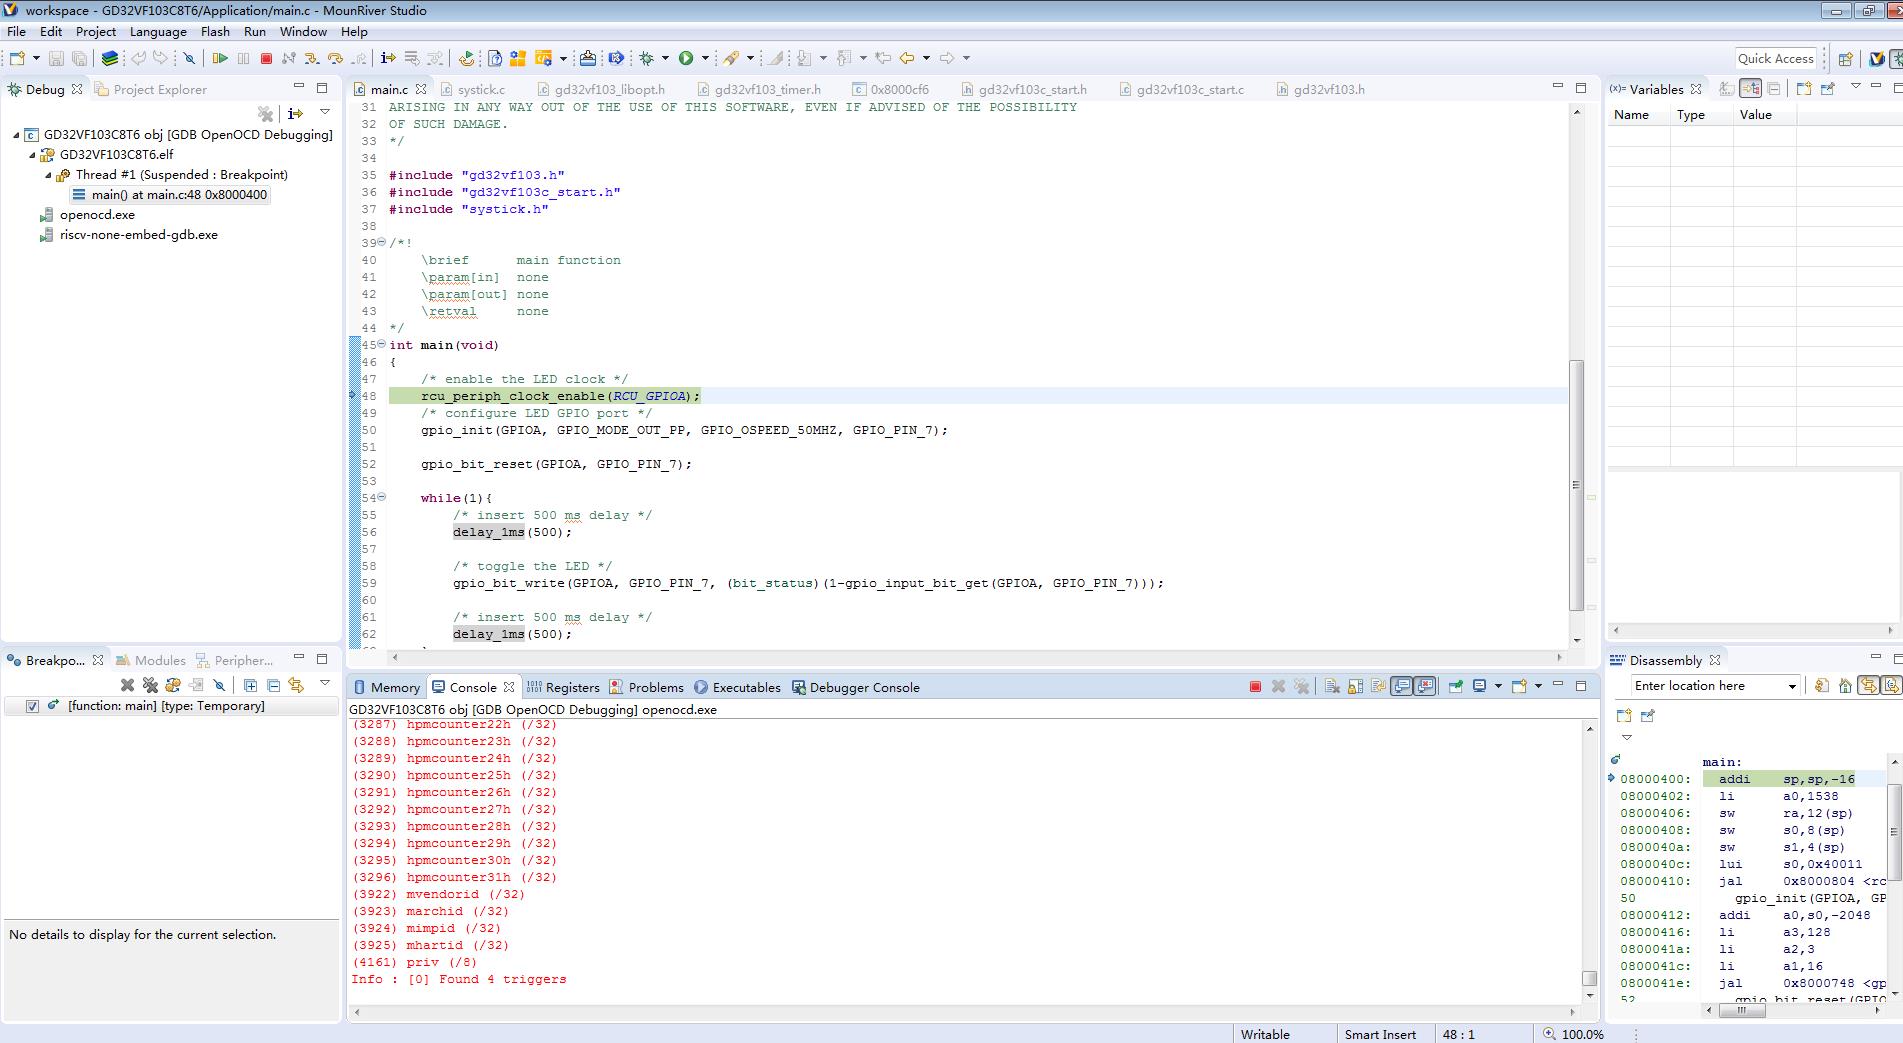Click the console vertical scrollbar
The image size is (1903, 1043).
pos(1589,860)
